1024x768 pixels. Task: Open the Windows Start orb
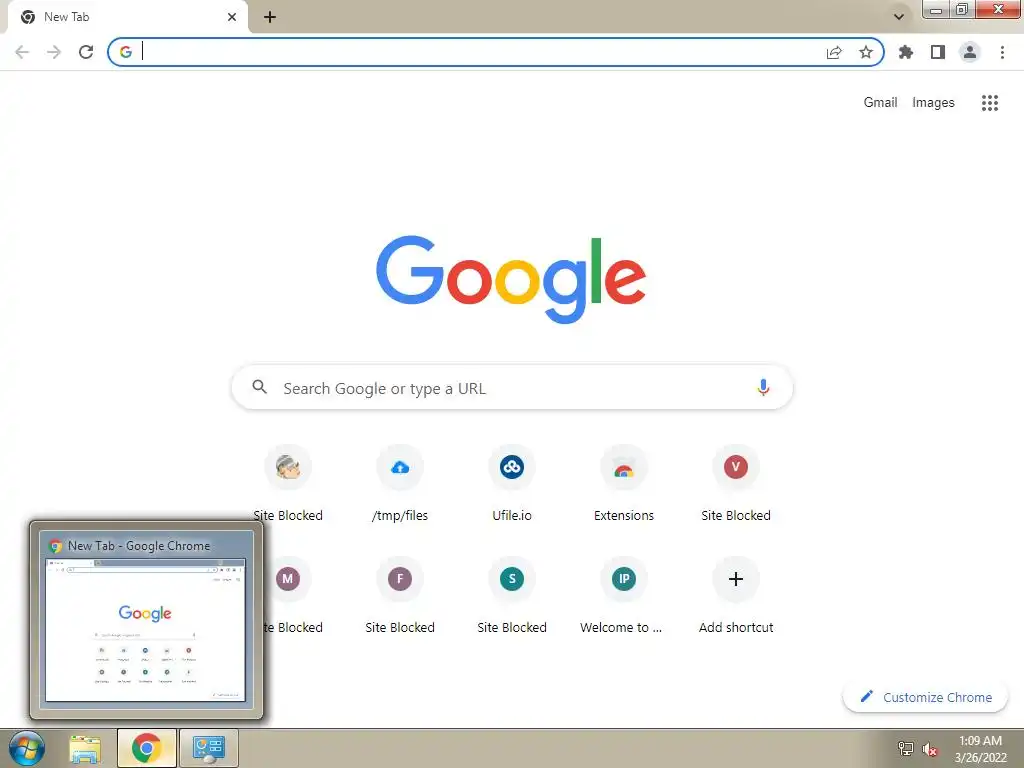click(27, 748)
